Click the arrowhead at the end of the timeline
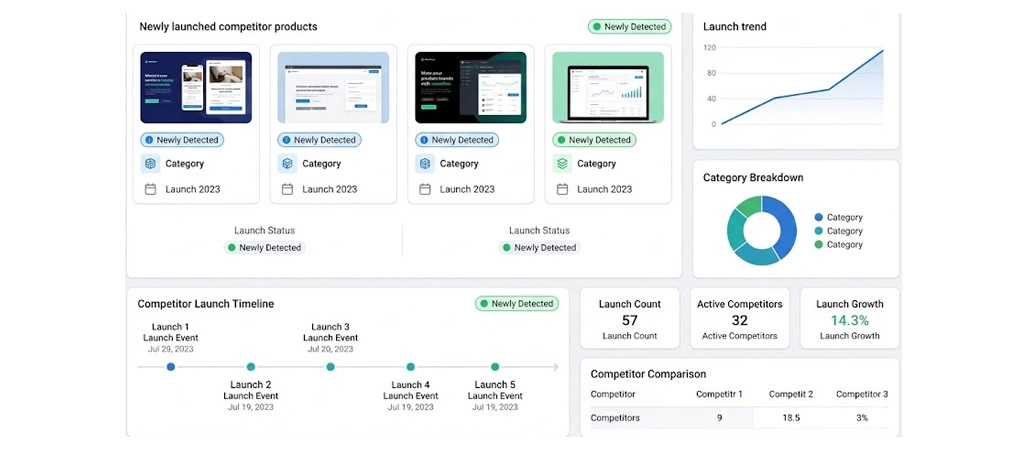The image size is (1026, 466). click(x=555, y=367)
